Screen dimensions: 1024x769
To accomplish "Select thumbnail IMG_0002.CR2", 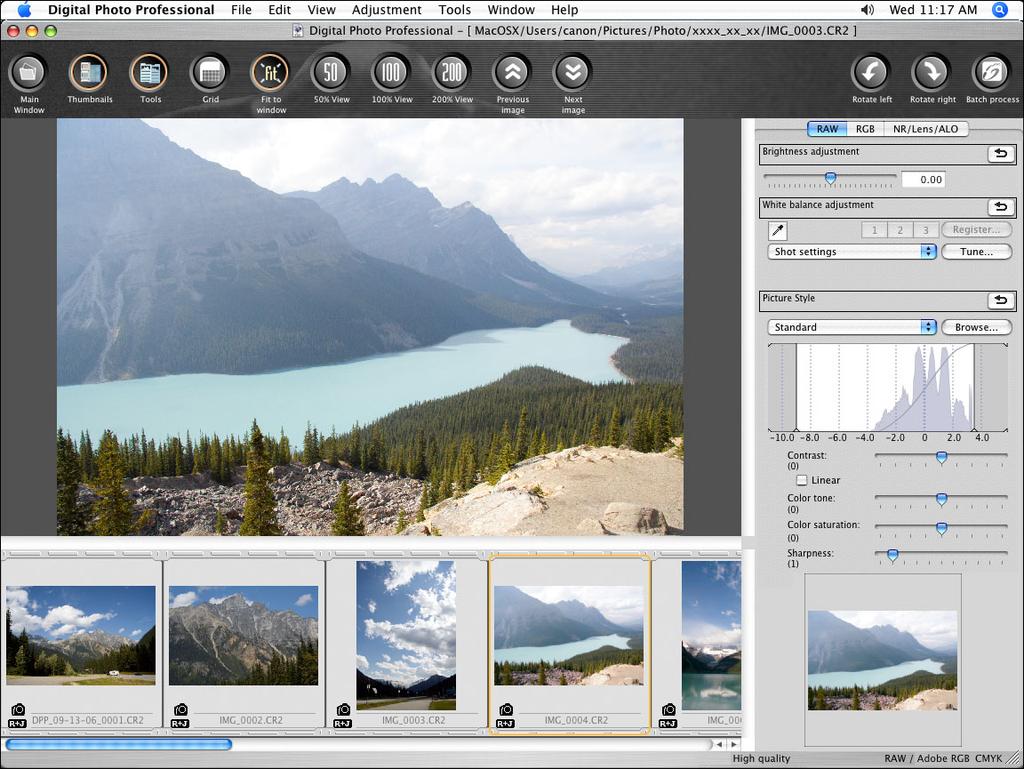I will coord(244,635).
